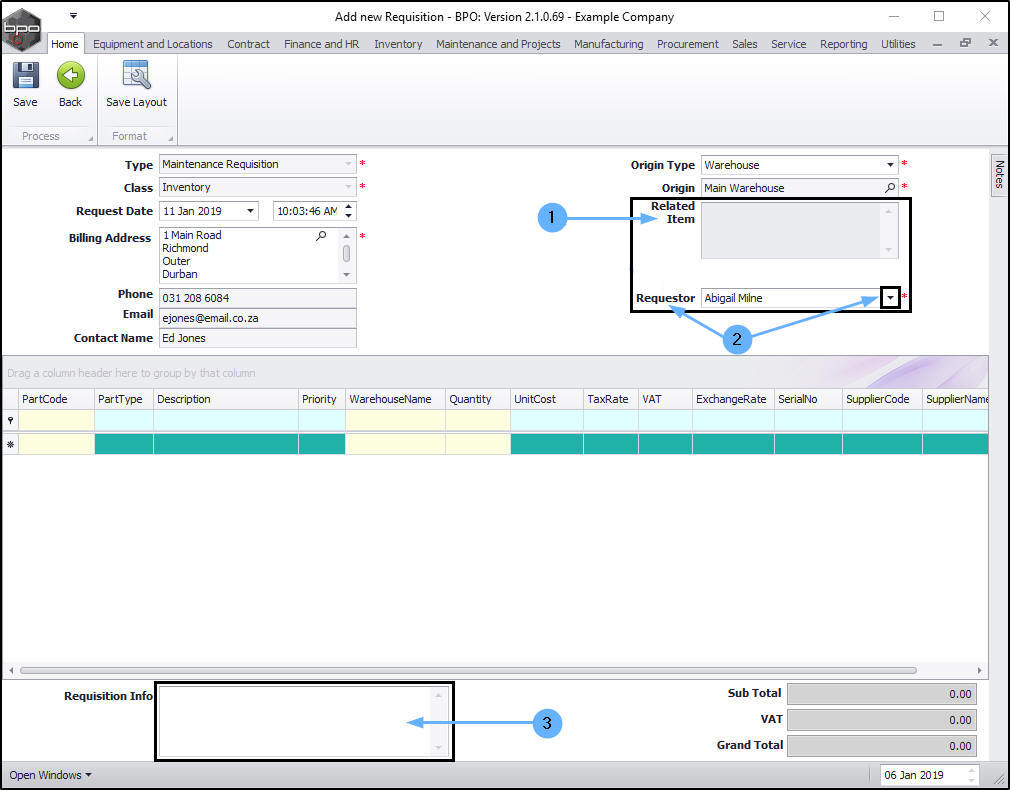Click the new row asterisk indicator

point(10,444)
